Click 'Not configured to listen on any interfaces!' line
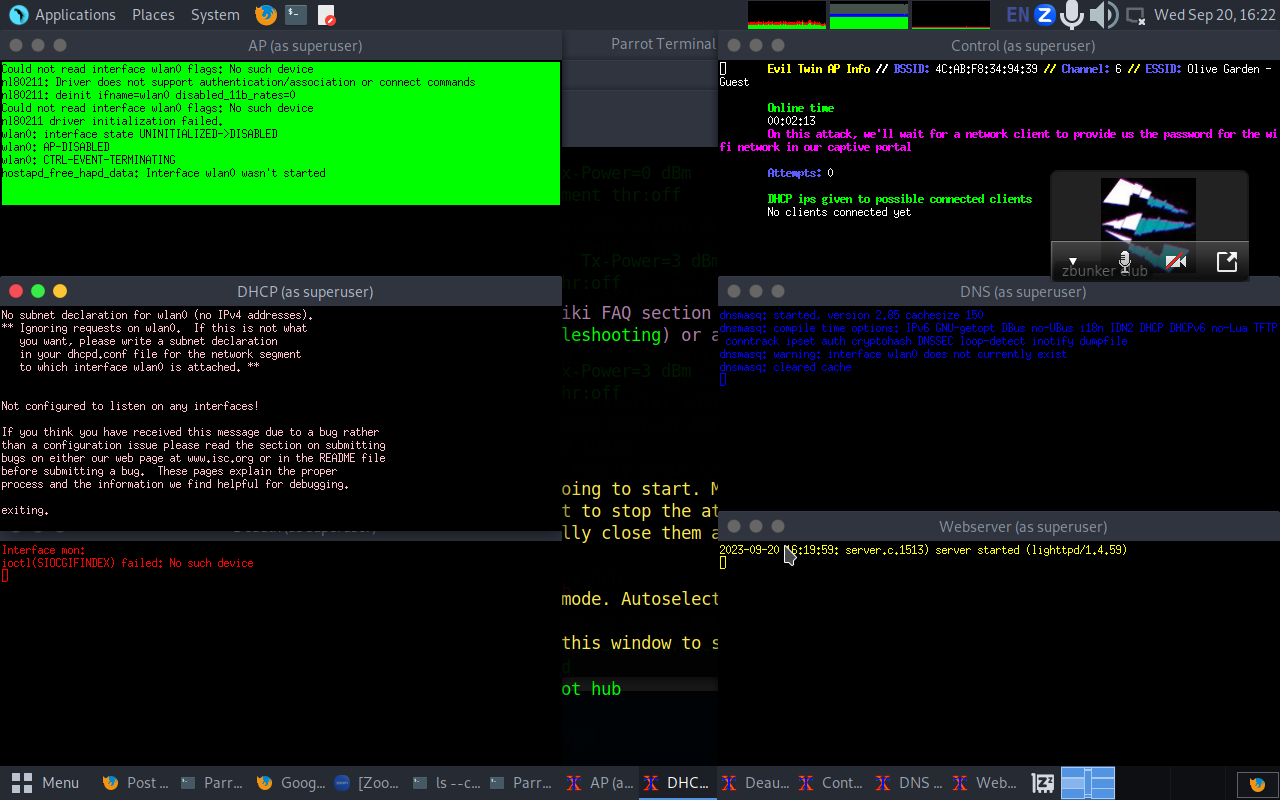 (x=130, y=406)
